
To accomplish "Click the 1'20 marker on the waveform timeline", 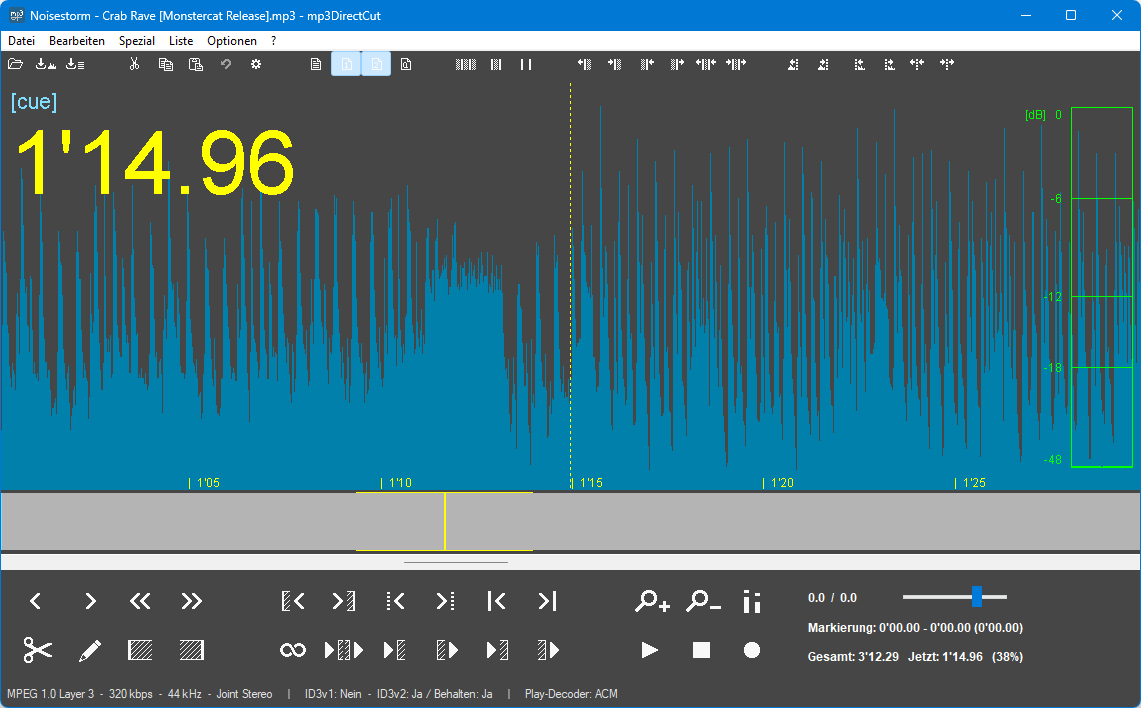I will 781,483.
